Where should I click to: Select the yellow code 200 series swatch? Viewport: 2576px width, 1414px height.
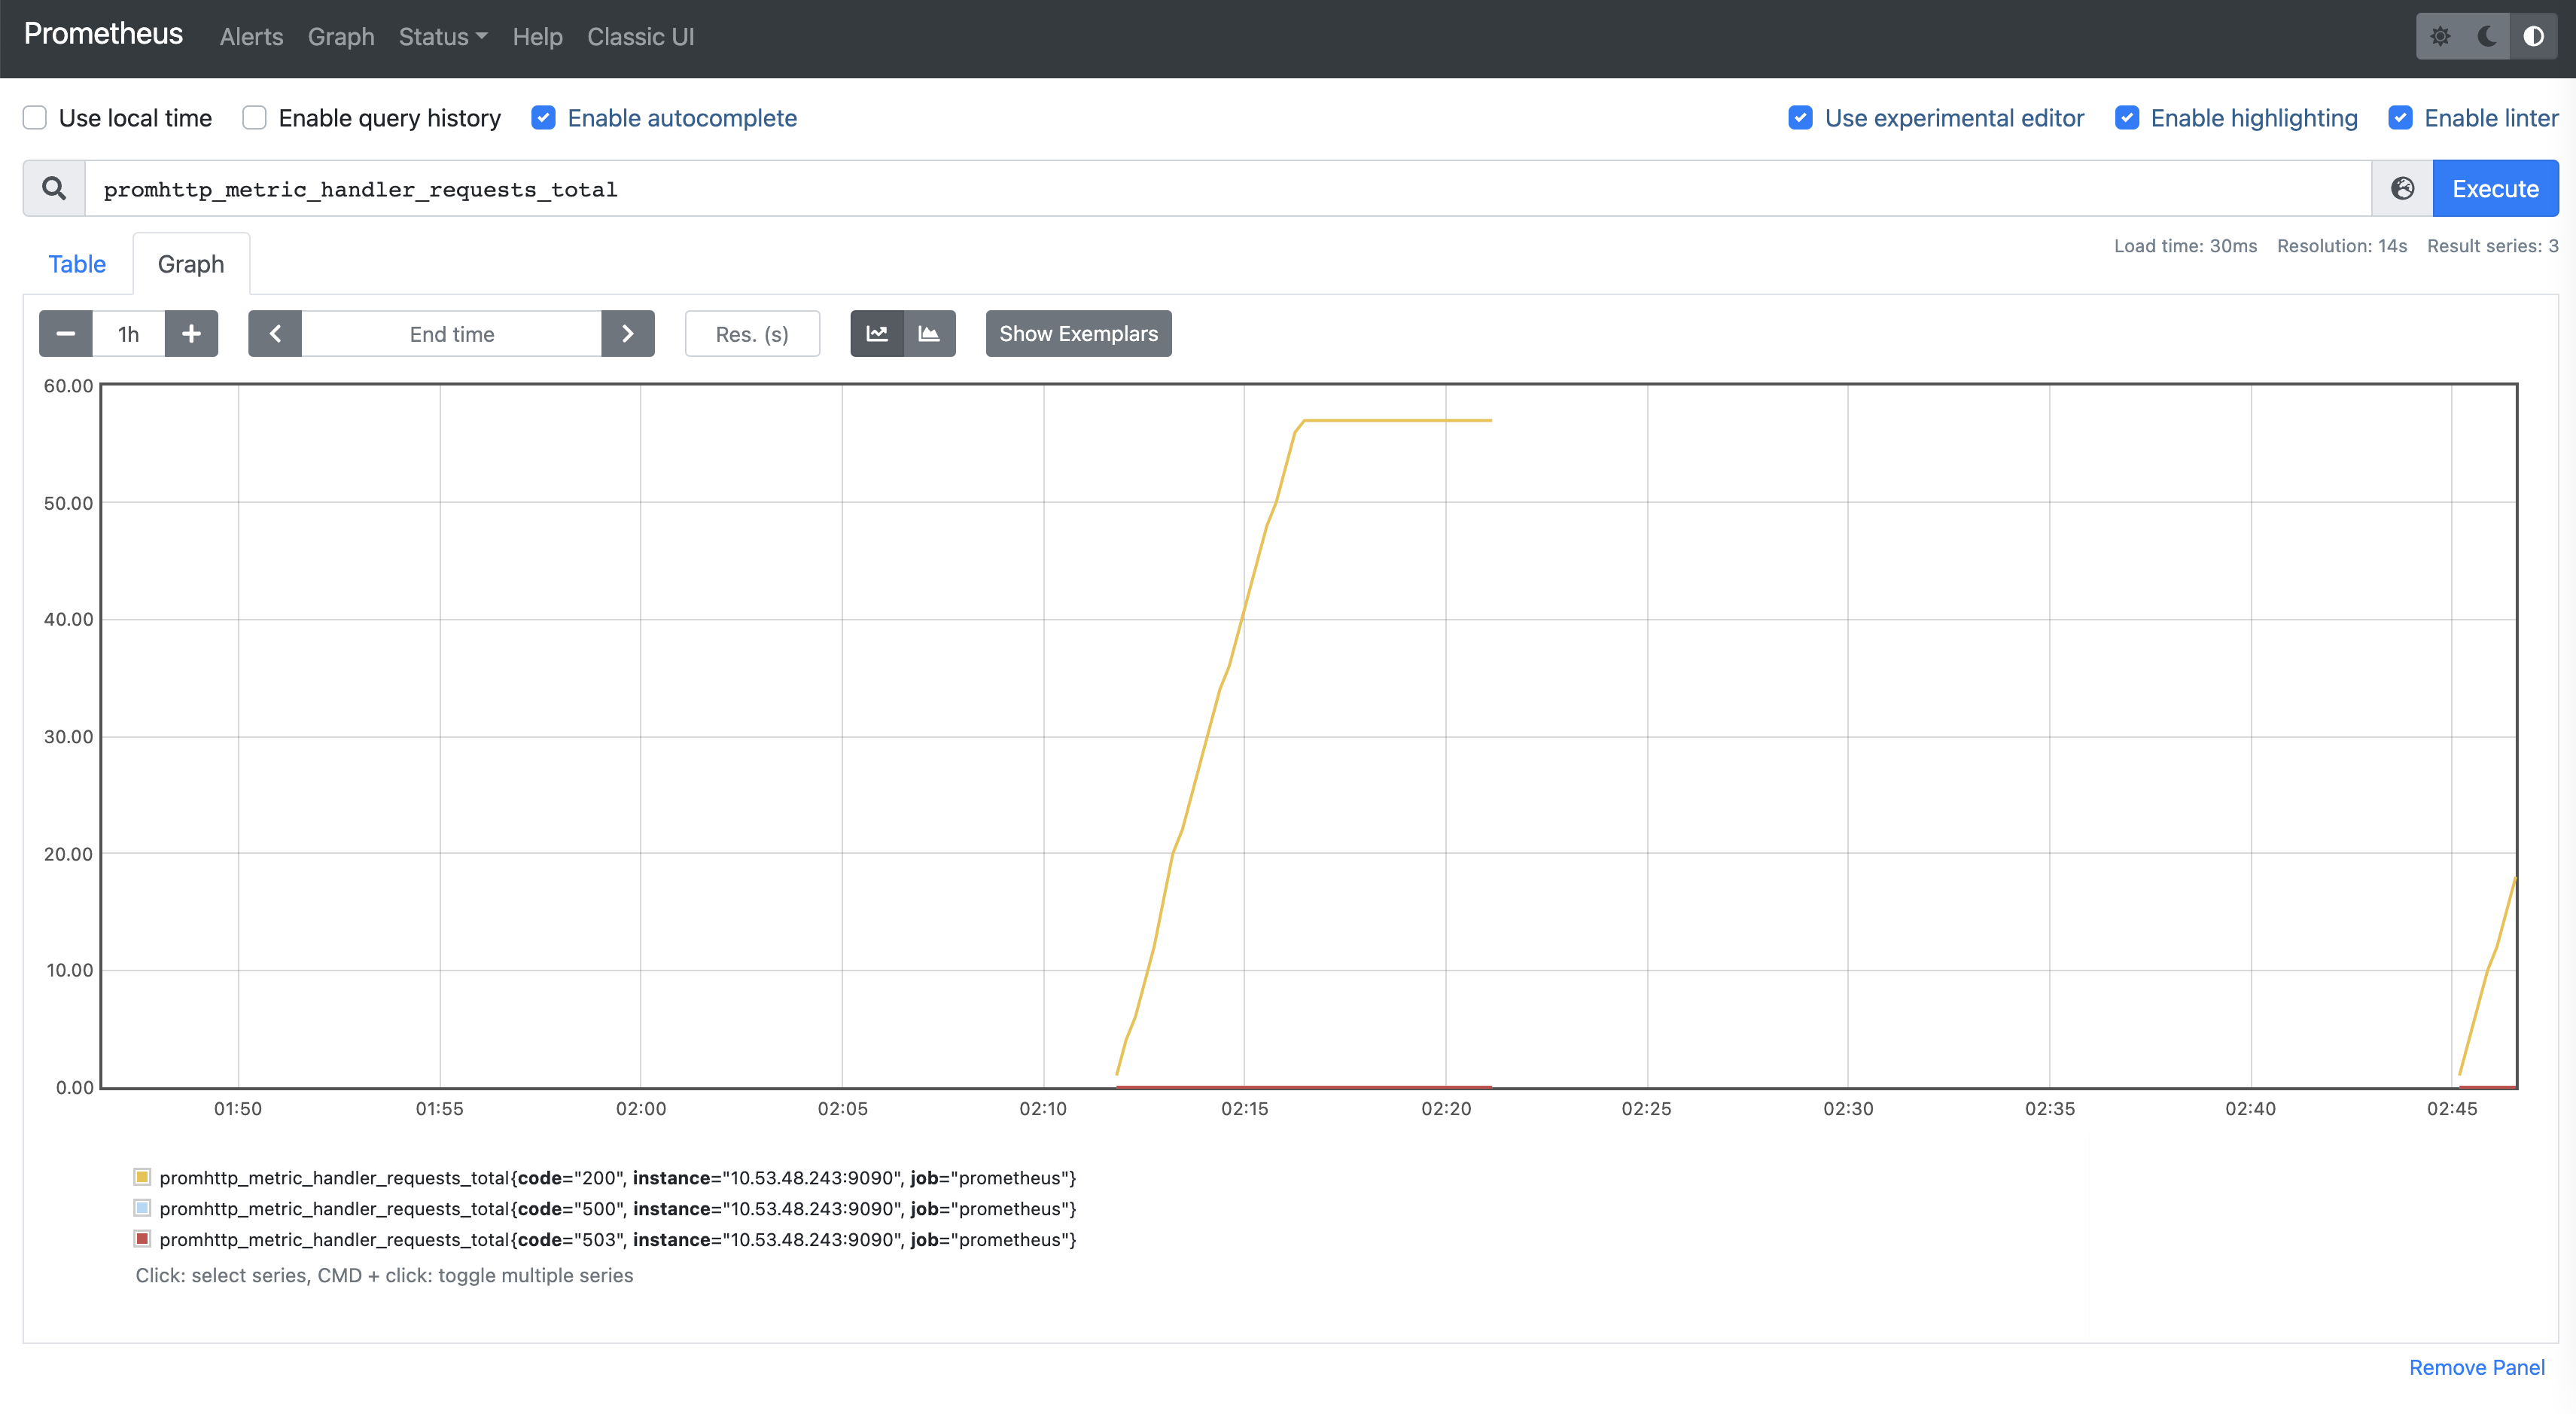pos(142,1177)
